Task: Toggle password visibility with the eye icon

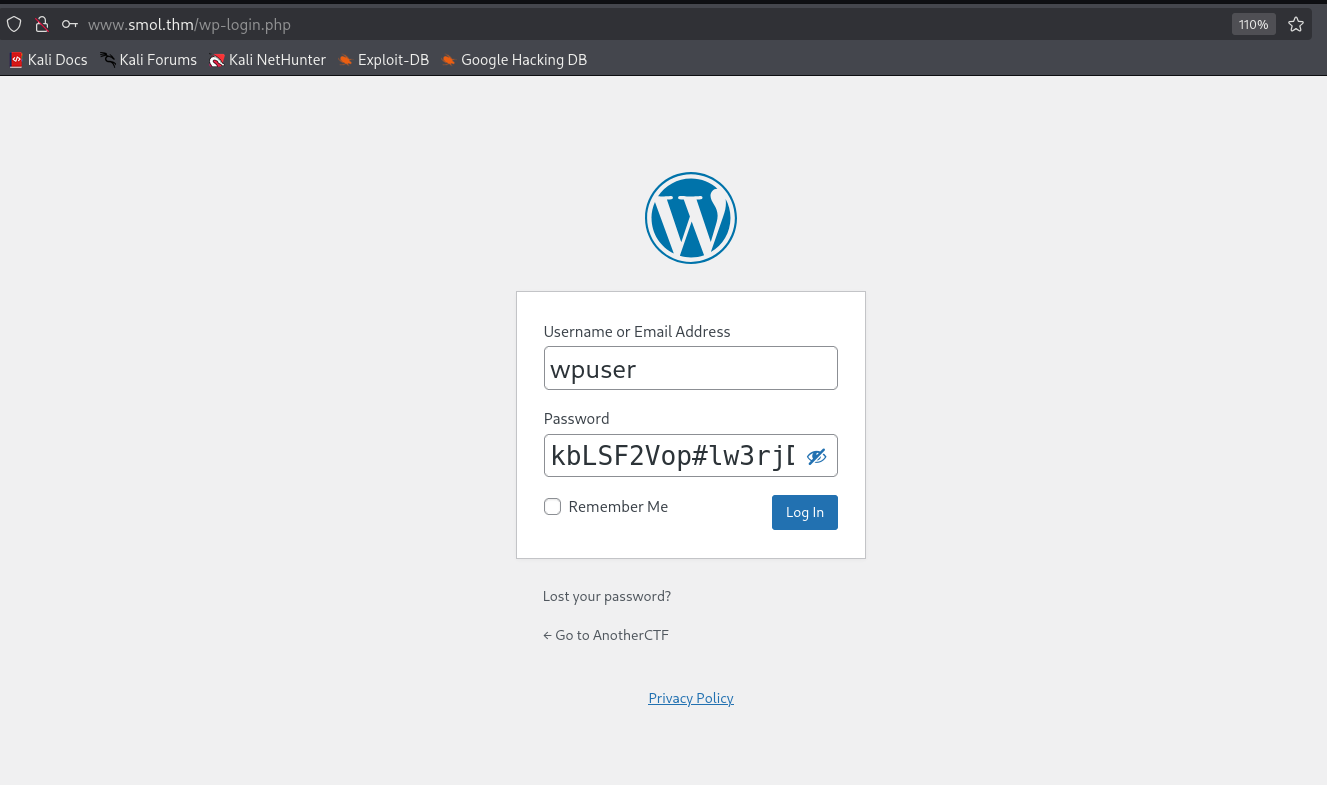Action: 816,455
